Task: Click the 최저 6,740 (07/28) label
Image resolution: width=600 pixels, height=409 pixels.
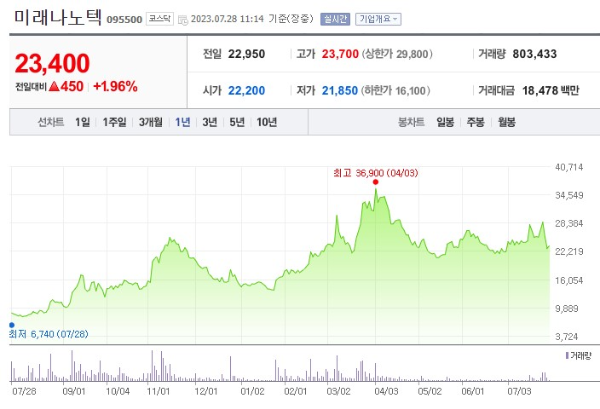Action: click(49, 334)
